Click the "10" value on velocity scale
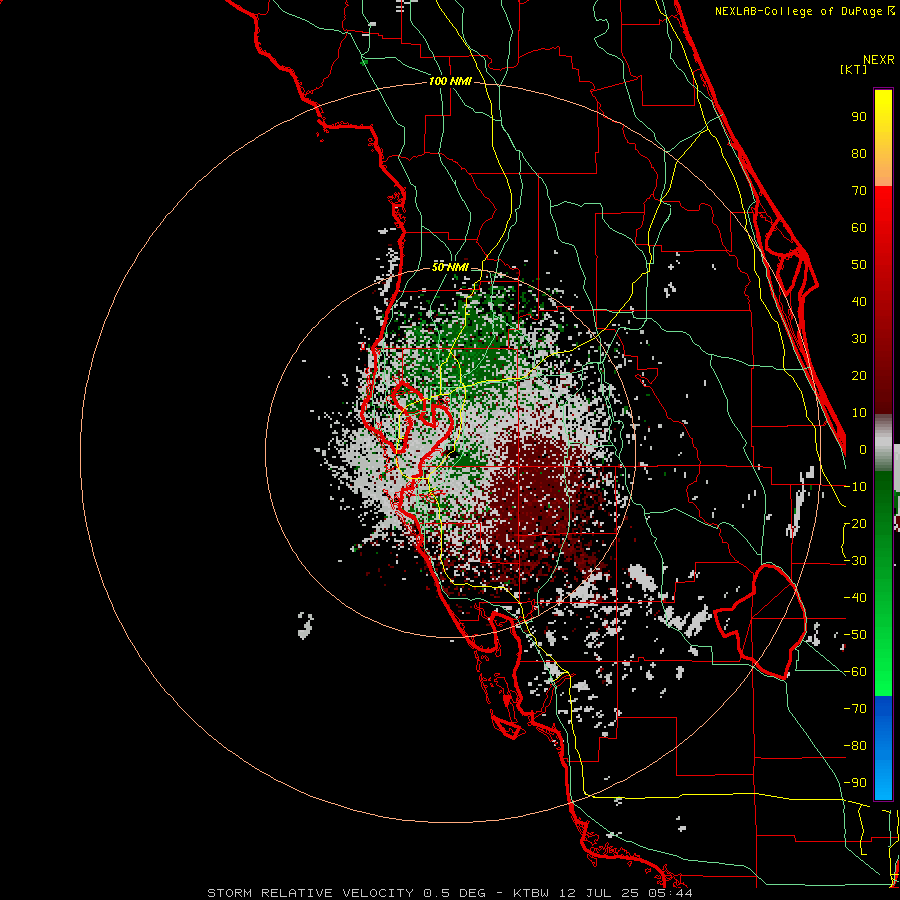 click(859, 413)
